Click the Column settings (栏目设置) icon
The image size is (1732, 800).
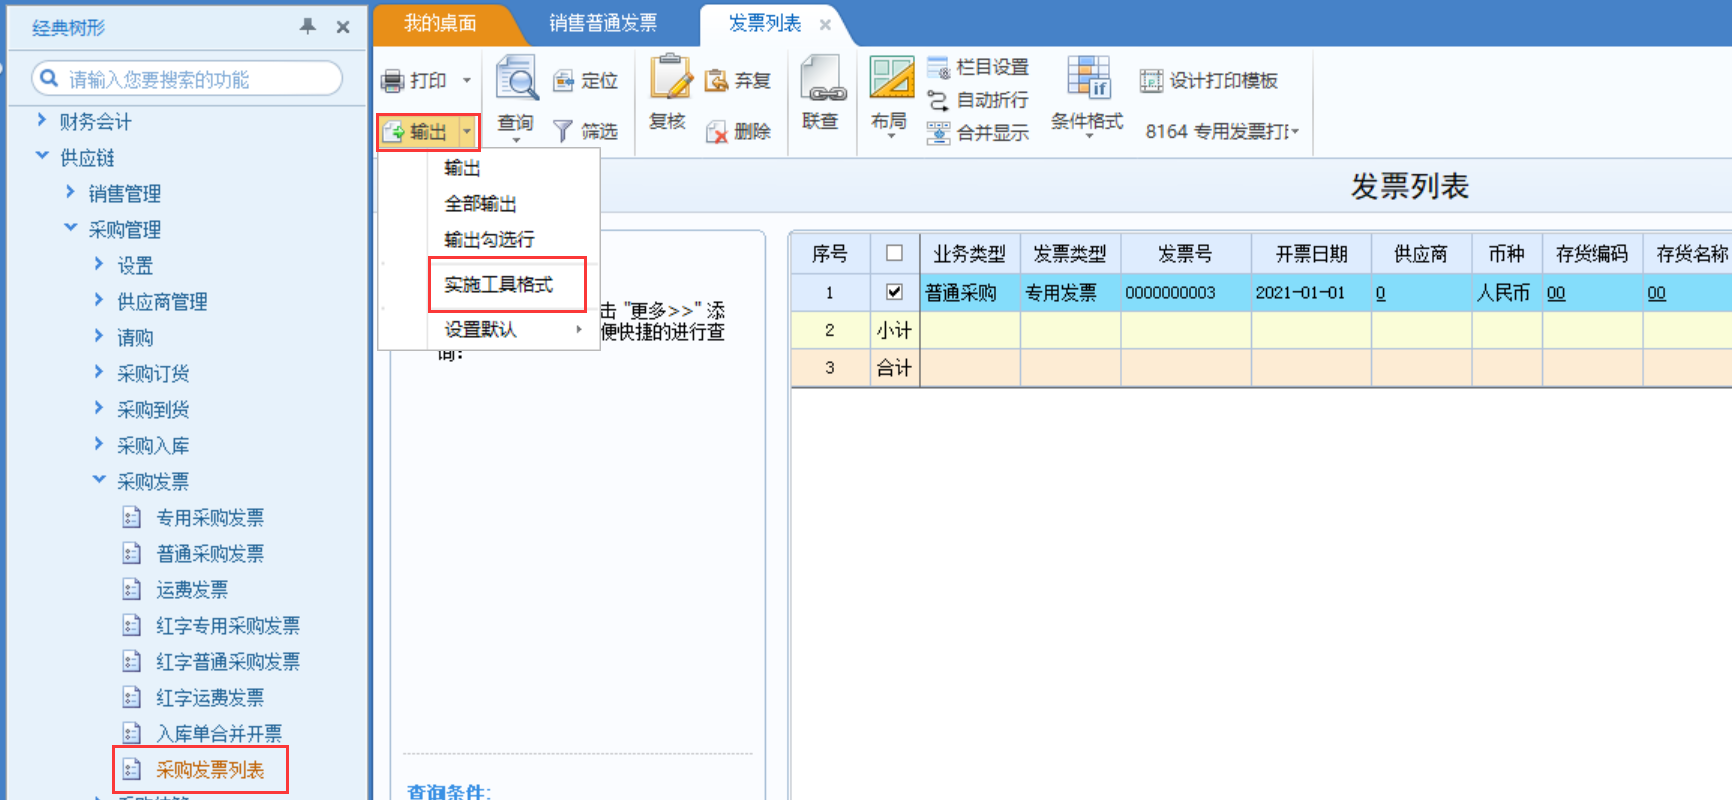pos(938,68)
